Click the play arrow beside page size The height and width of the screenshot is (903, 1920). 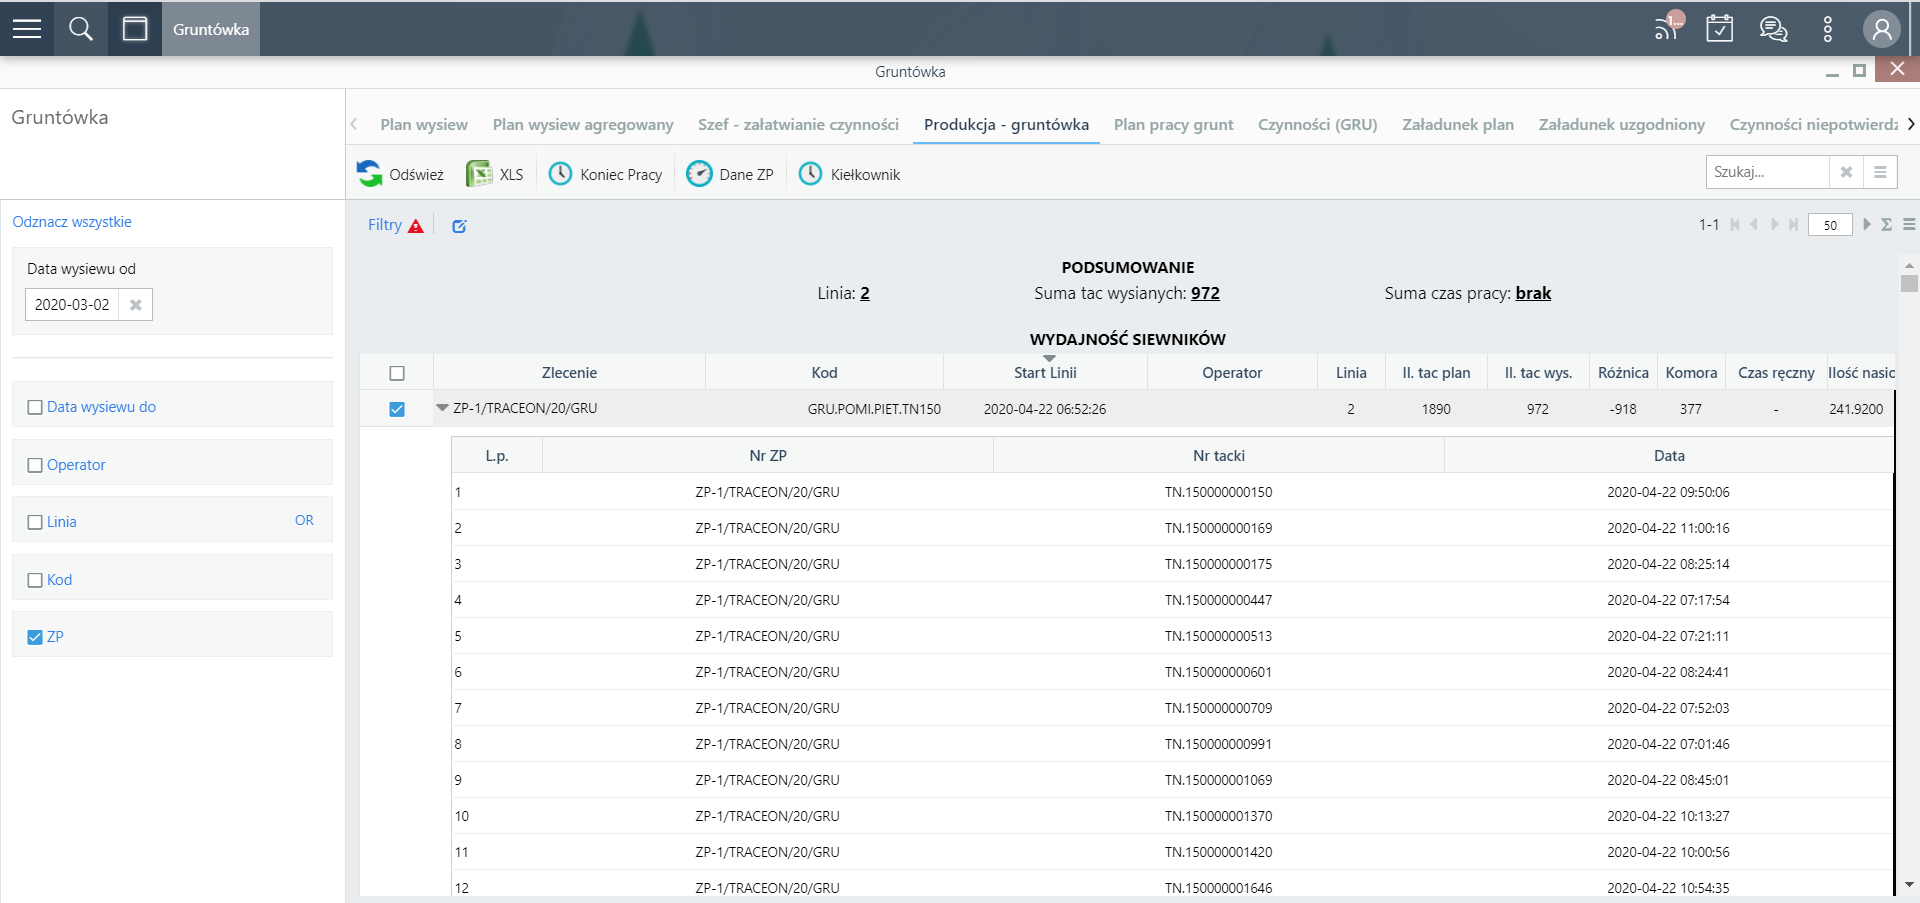pyautogui.click(x=1866, y=225)
